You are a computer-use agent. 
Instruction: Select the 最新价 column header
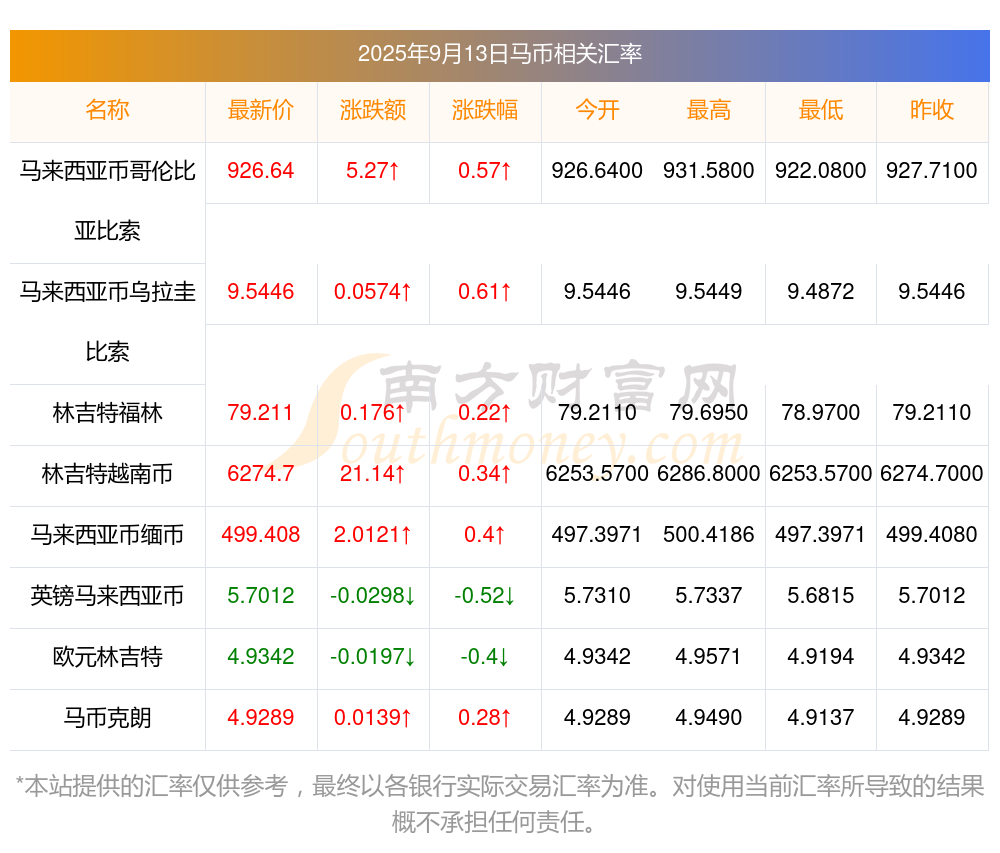[261, 110]
